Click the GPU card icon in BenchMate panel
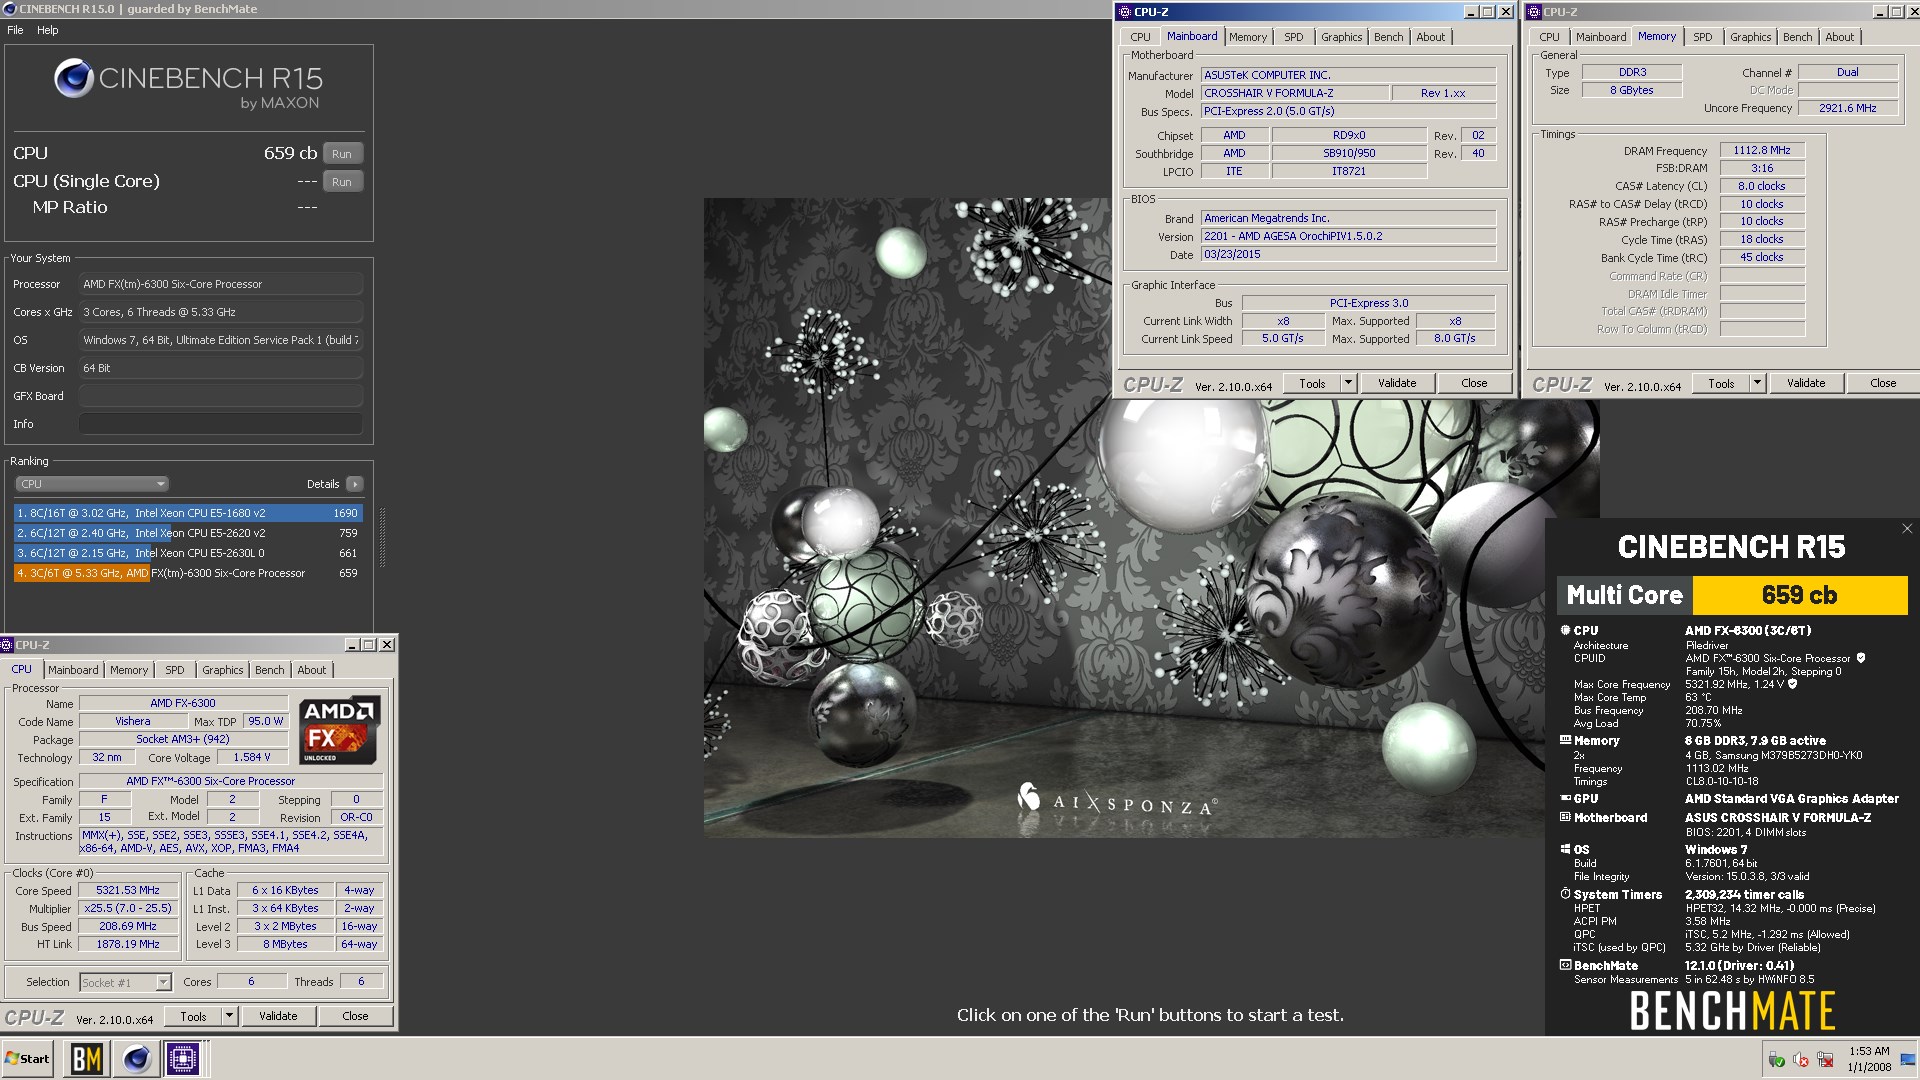The width and height of the screenshot is (1920, 1080). [1565, 798]
